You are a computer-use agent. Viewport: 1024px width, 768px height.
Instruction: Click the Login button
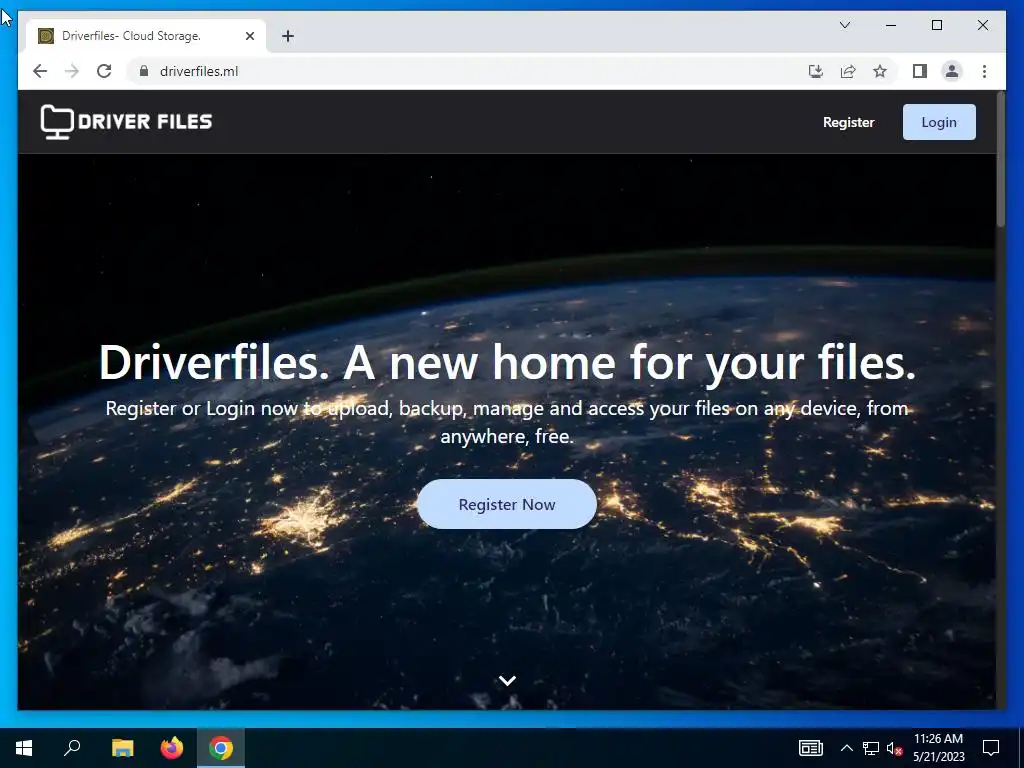tap(939, 122)
